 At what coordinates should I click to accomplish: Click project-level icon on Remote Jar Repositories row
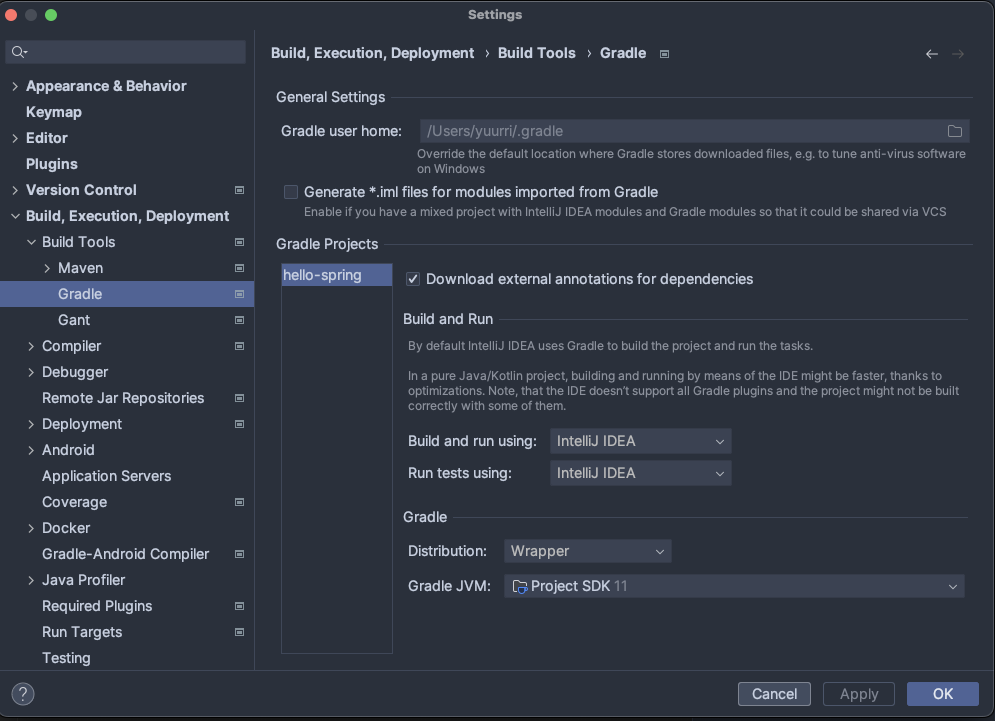pos(239,398)
